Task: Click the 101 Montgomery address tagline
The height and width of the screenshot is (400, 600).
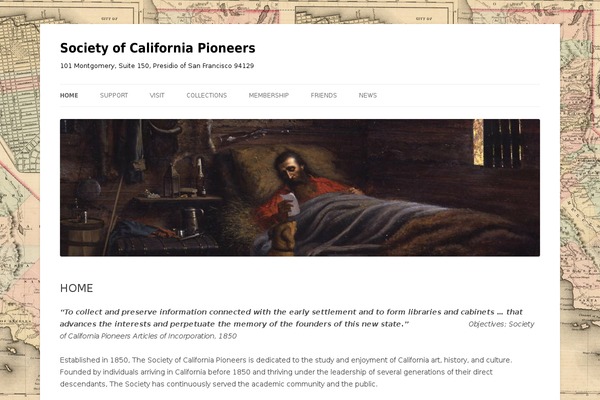Action: 157,66
